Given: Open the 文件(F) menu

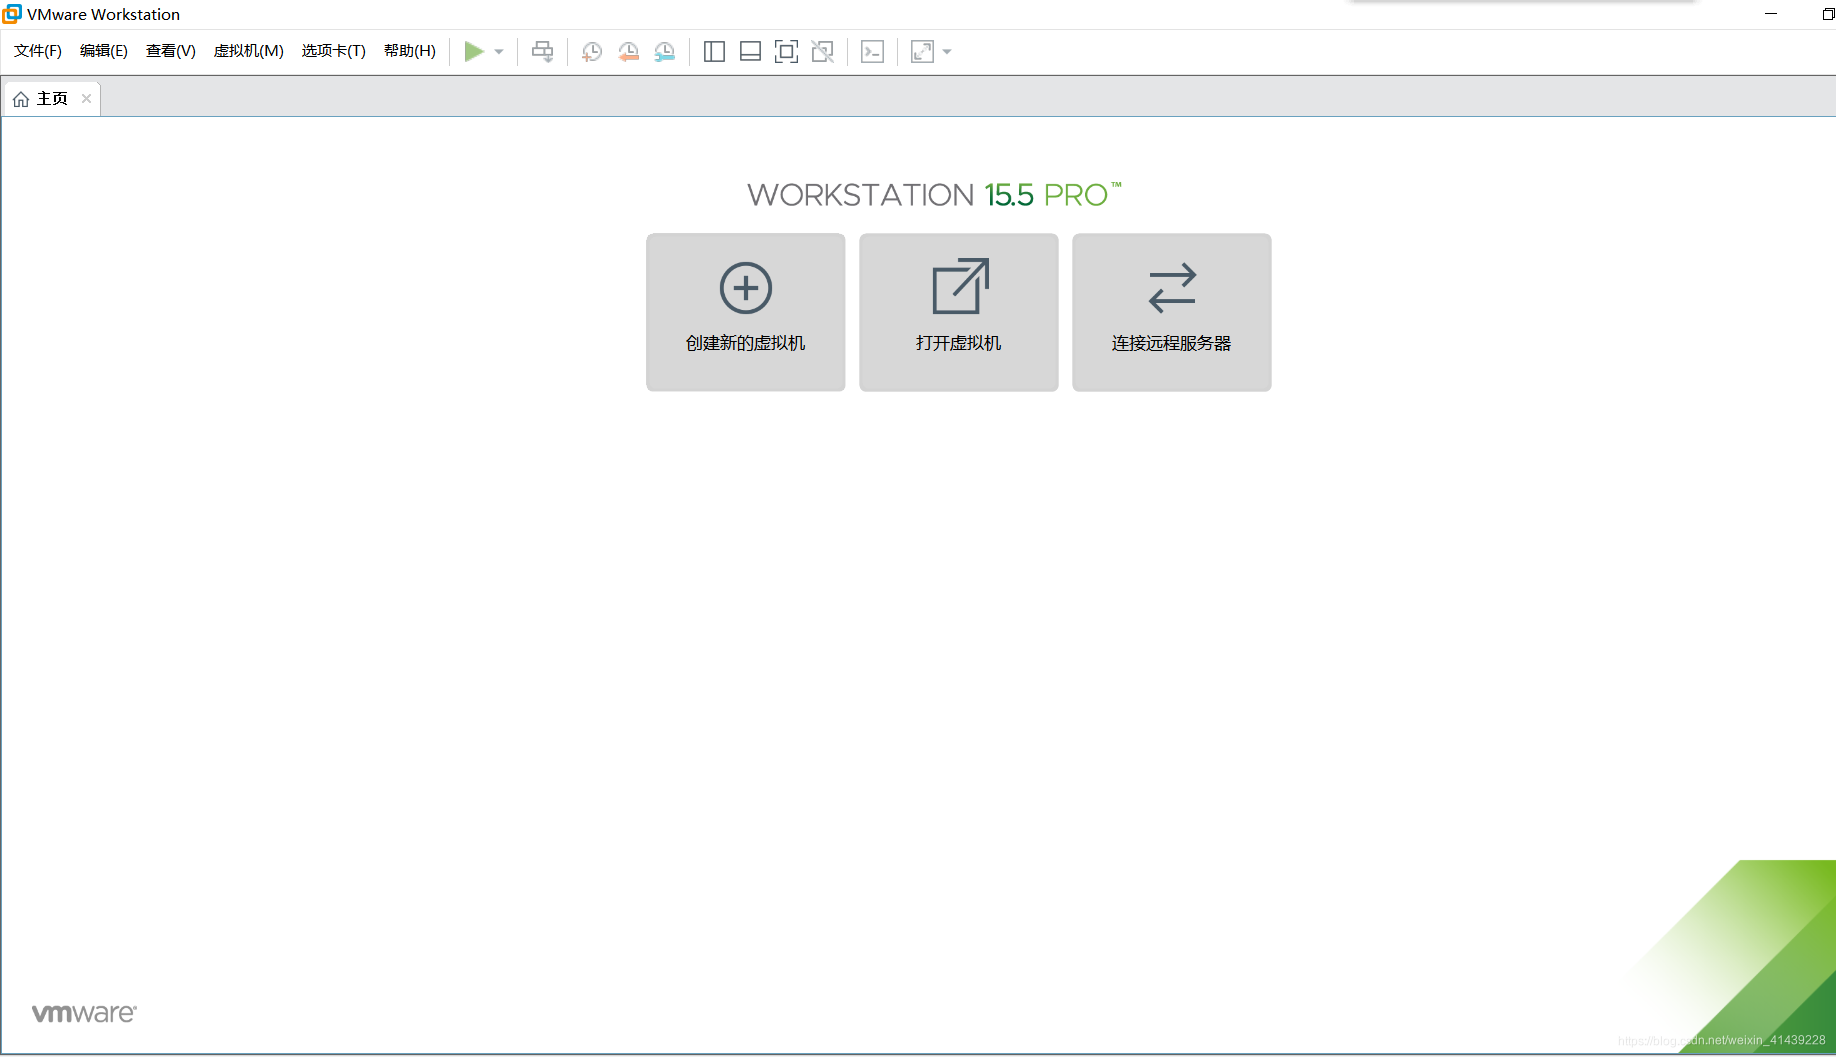Looking at the screenshot, I should coord(38,51).
